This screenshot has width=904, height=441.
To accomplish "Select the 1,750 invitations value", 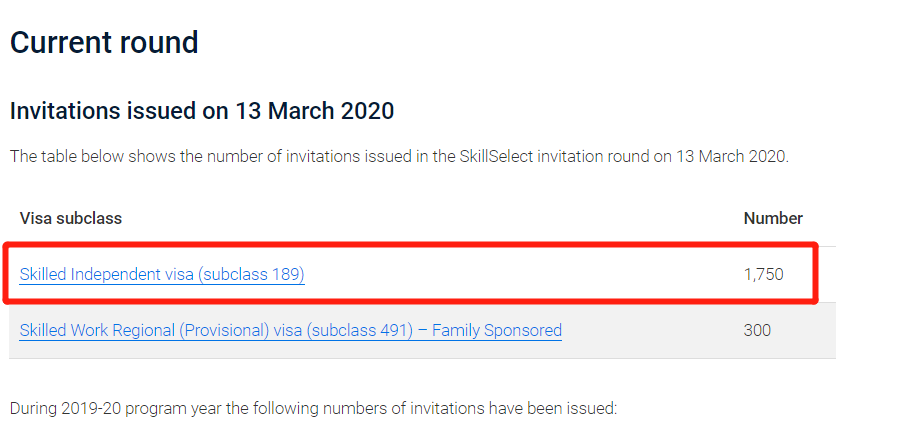I will pyautogui.click(x=763, y=274).
